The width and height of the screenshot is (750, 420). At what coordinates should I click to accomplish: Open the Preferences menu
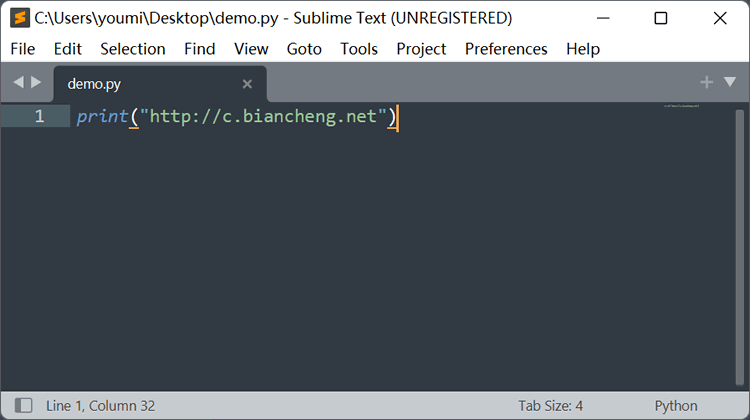tap(506, 49)
